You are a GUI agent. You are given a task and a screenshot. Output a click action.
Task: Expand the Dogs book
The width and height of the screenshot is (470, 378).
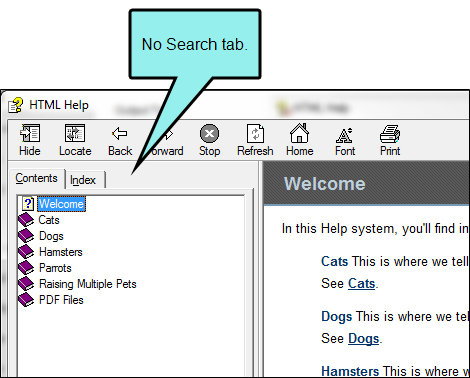point(51,236)
